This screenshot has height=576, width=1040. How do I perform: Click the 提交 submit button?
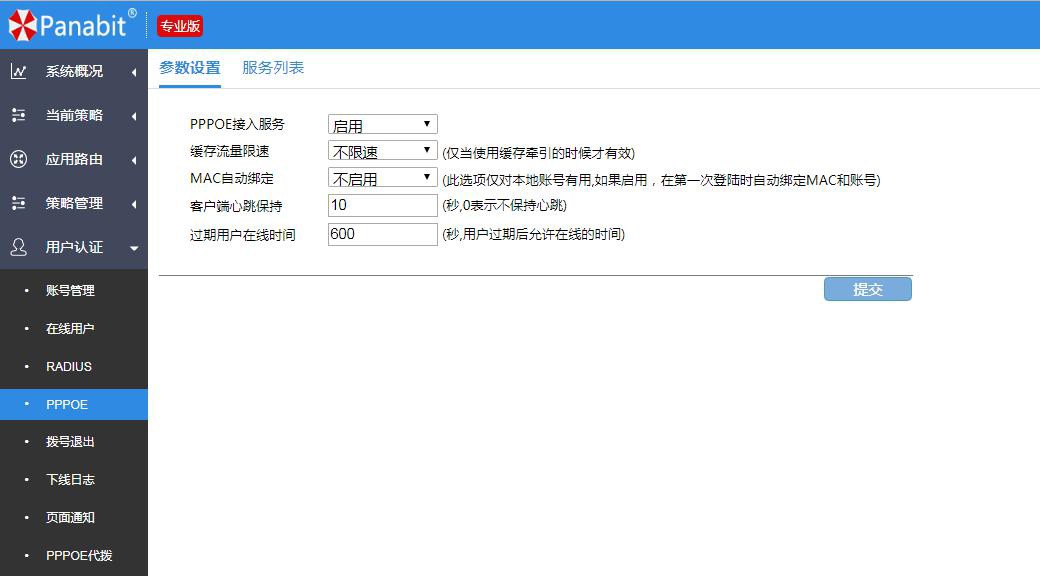pyautogui.click(x=868, y=289)
